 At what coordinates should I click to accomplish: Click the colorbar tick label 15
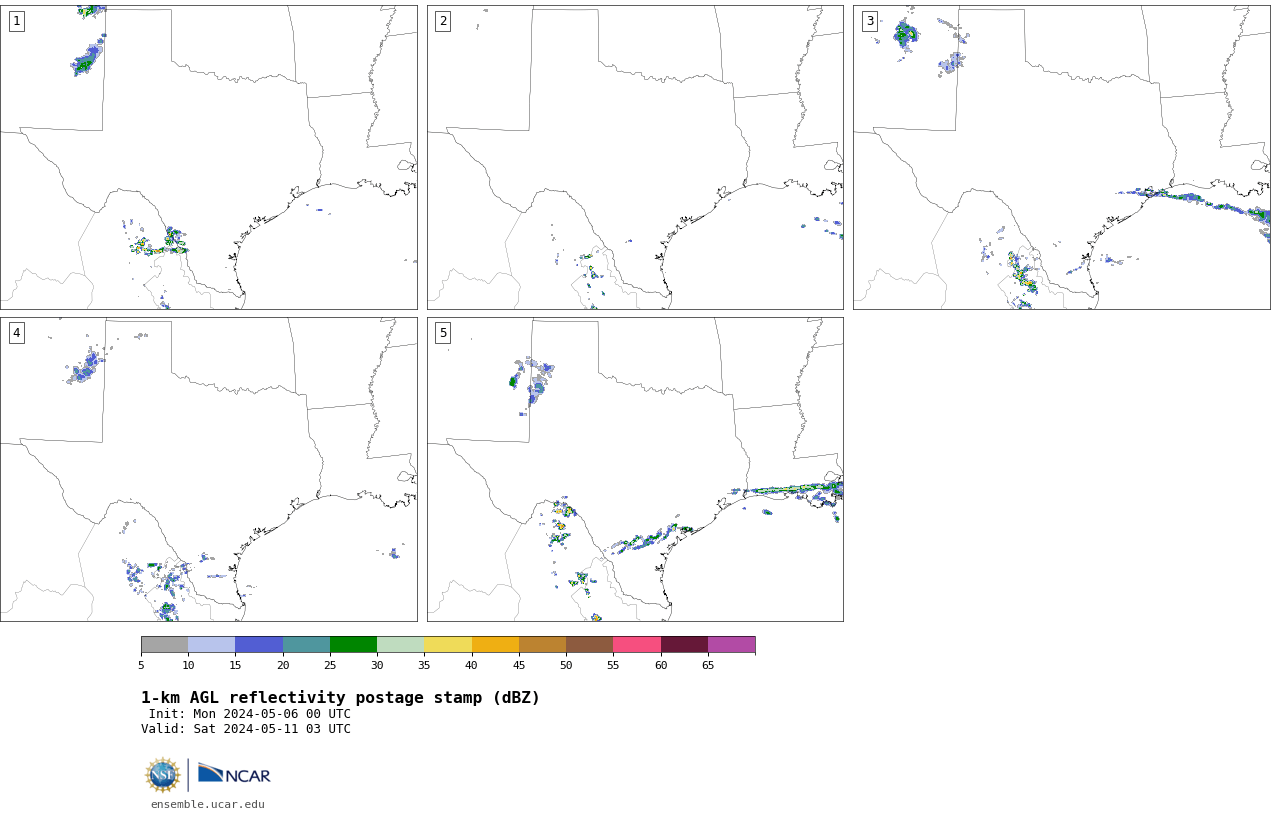coord(235,665)
